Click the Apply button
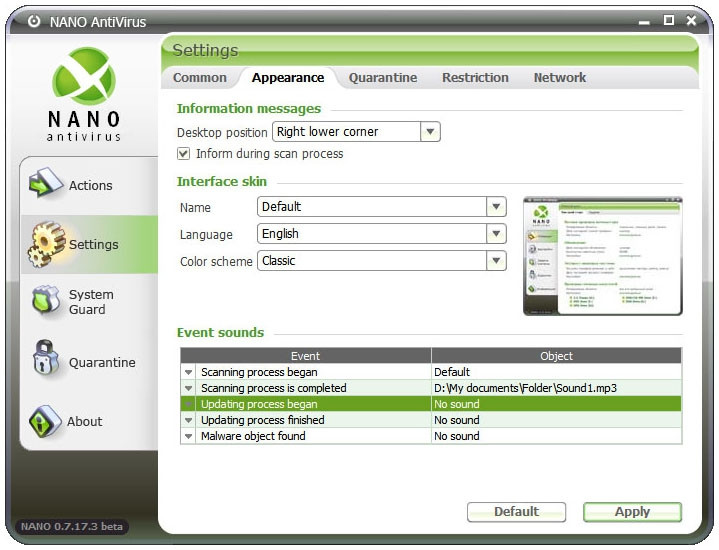719x550 pixels. click(632, 511)
